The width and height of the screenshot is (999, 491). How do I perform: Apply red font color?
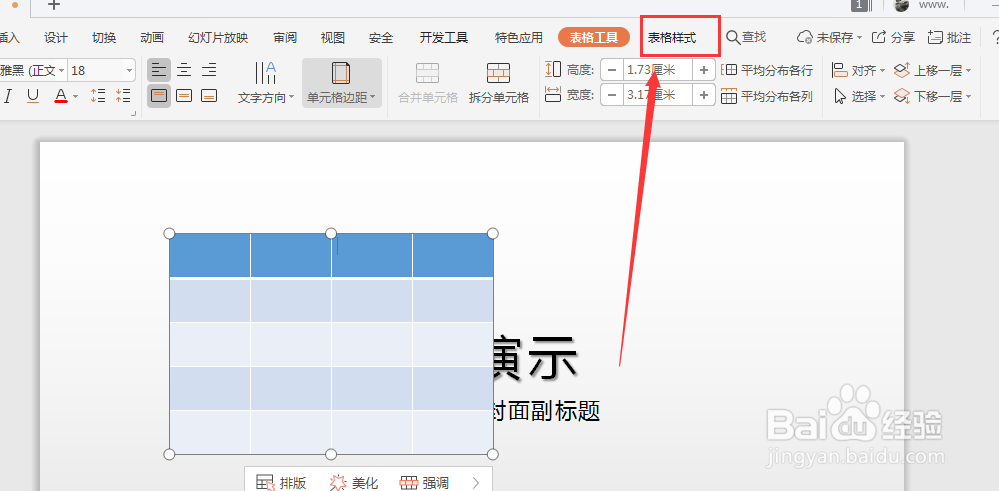click(x=61, y=96)
